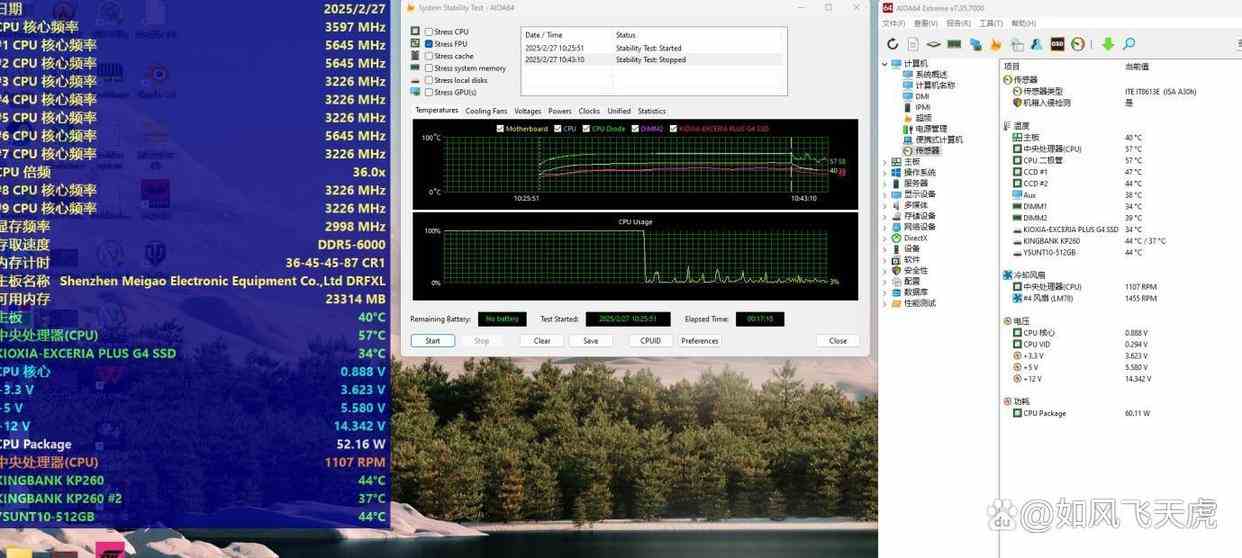
Task: Switch to the Cooling Fans tab
Action: (486, 111)
